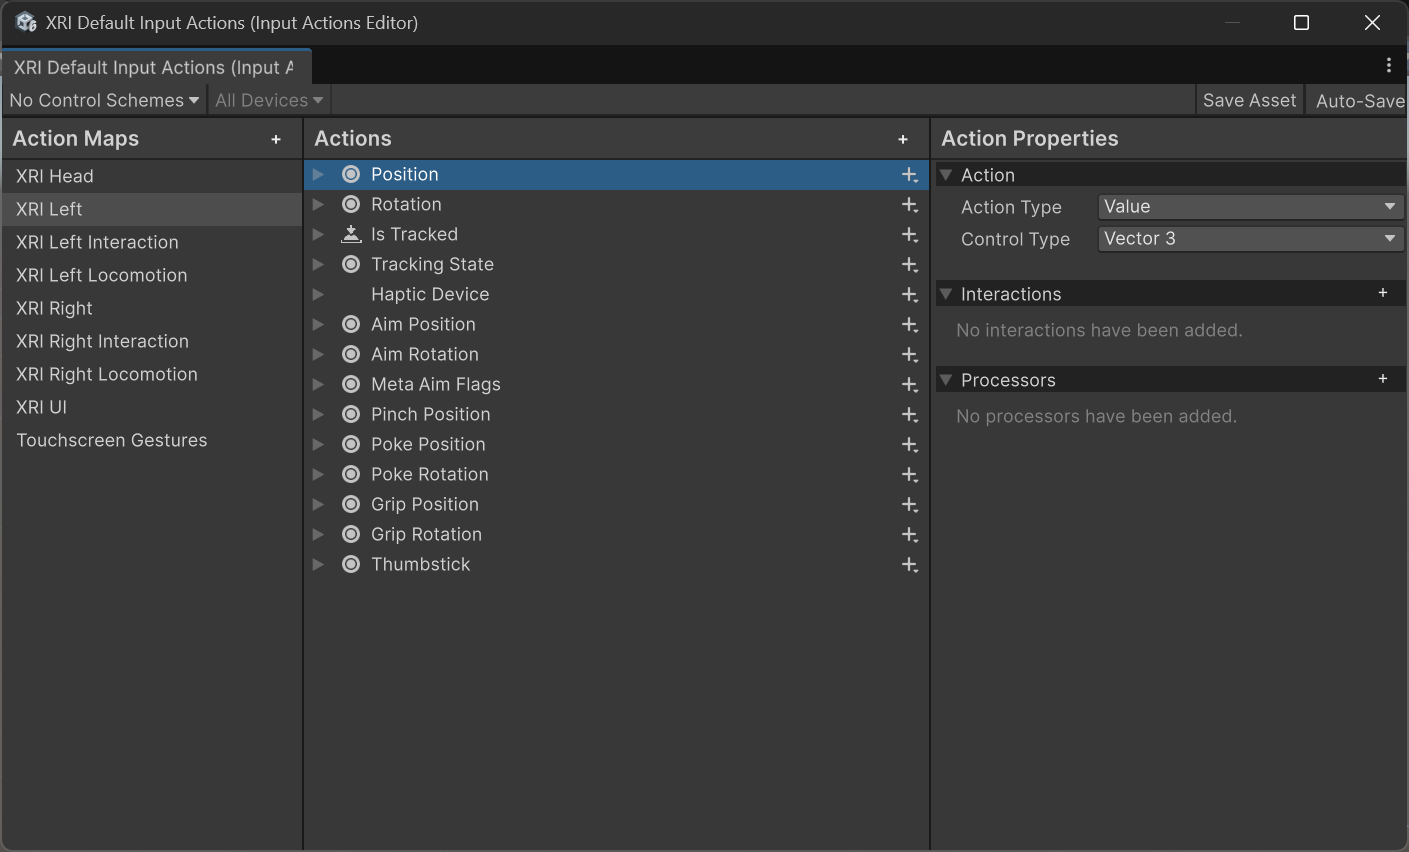Add binding to the Grip Rotation action
The image size is (1409, 852).
(909, 535)
